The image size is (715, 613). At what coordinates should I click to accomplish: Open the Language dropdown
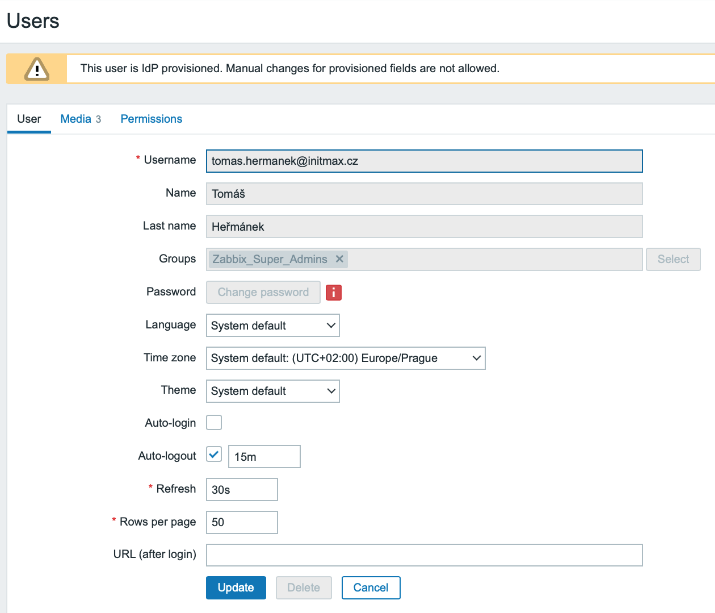[x=273, y=325]
